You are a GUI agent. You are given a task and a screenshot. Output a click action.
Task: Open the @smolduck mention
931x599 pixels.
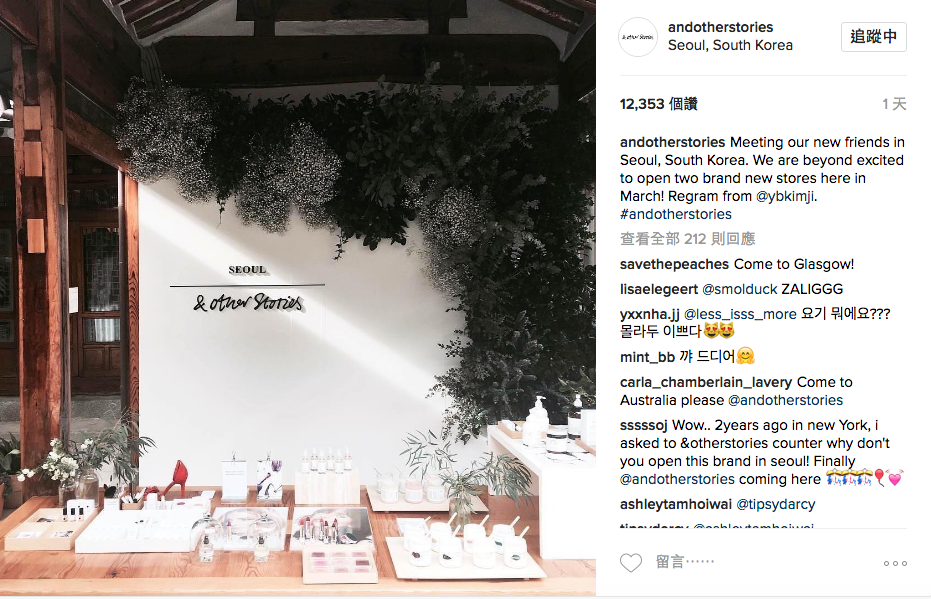click(x=739, y=289)
